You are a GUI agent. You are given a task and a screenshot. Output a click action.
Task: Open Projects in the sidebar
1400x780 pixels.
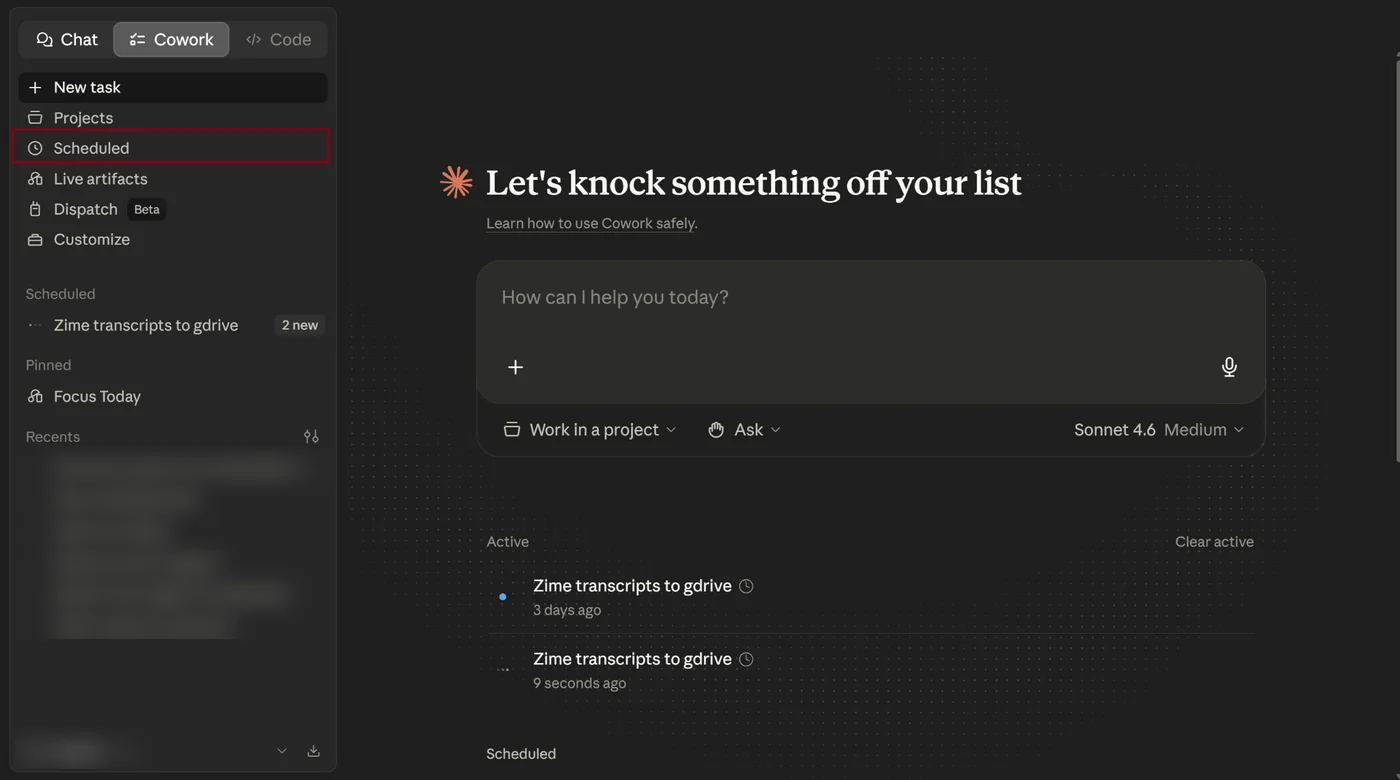point(173,118)
